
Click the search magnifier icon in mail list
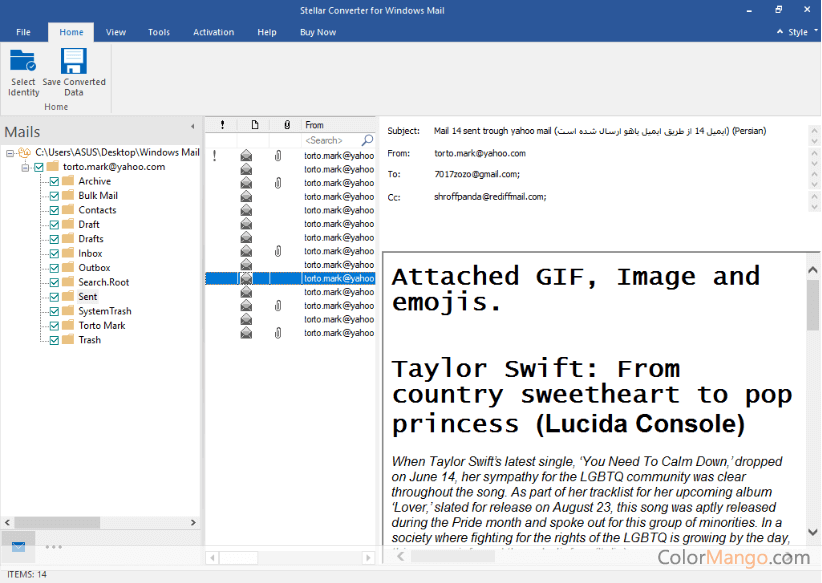pos(367,140)
